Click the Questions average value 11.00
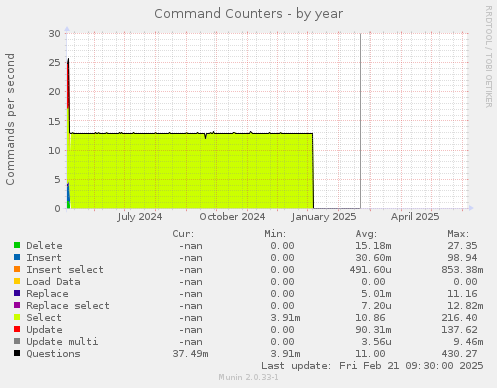Image resolution: width=497 pixels, height=388 pixels. [x=370, y=354]
